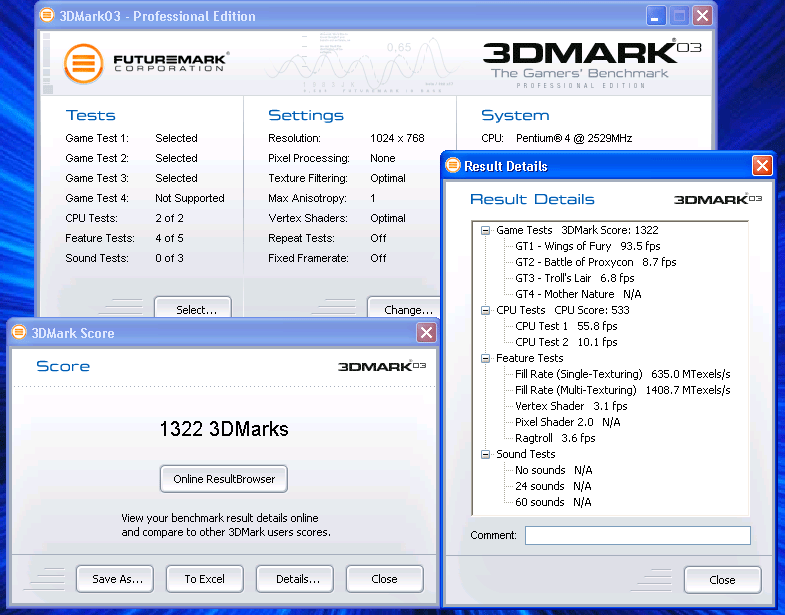Collapse the Game Tests tree node
Image resolution: width=785 pixels, height=615 pixels.
(x=485, y=230)
